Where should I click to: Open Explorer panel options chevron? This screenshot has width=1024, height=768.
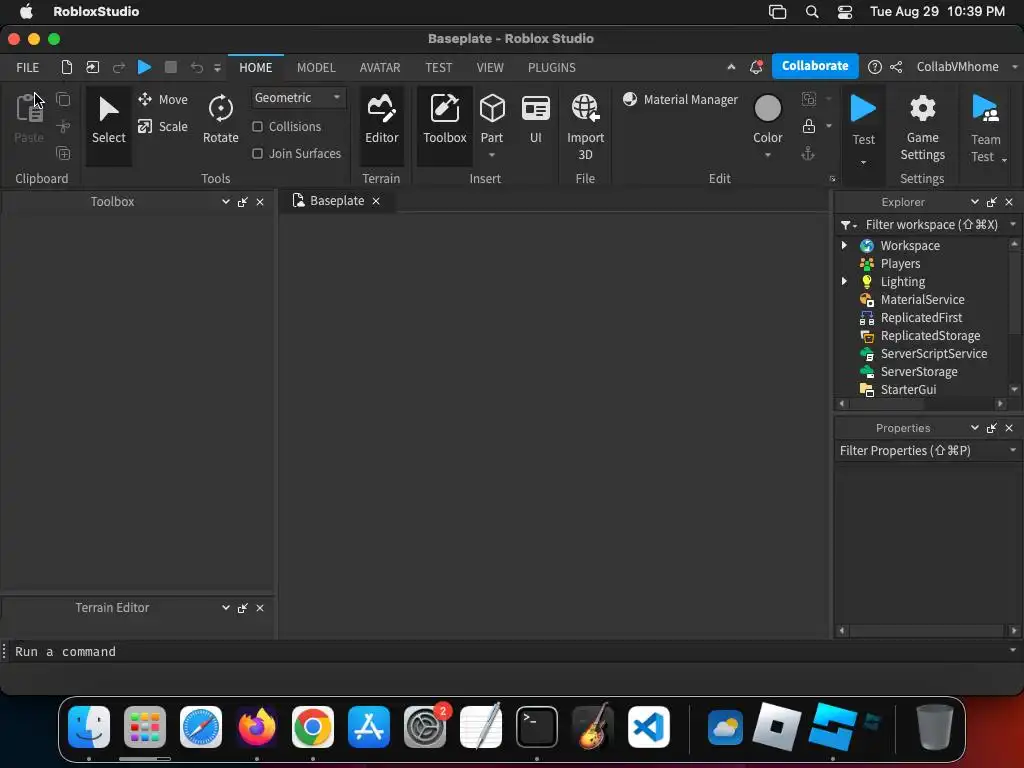click(974, 202)
